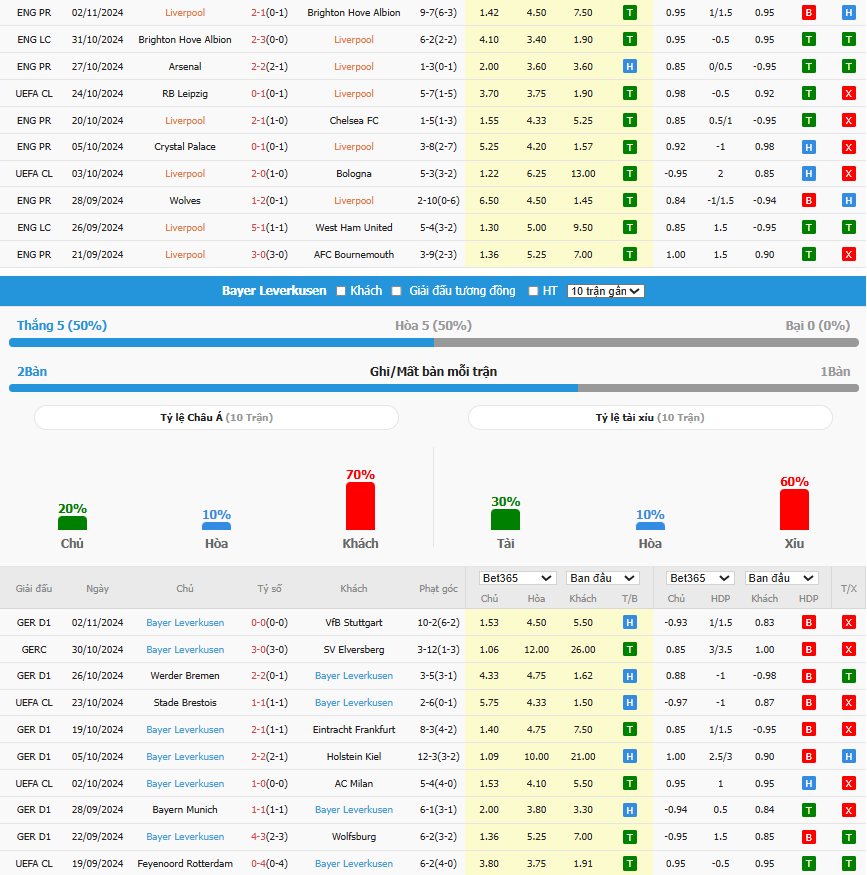
Task: Click green T handicap badge in Bayern Munich row
Action: point(808,810)
